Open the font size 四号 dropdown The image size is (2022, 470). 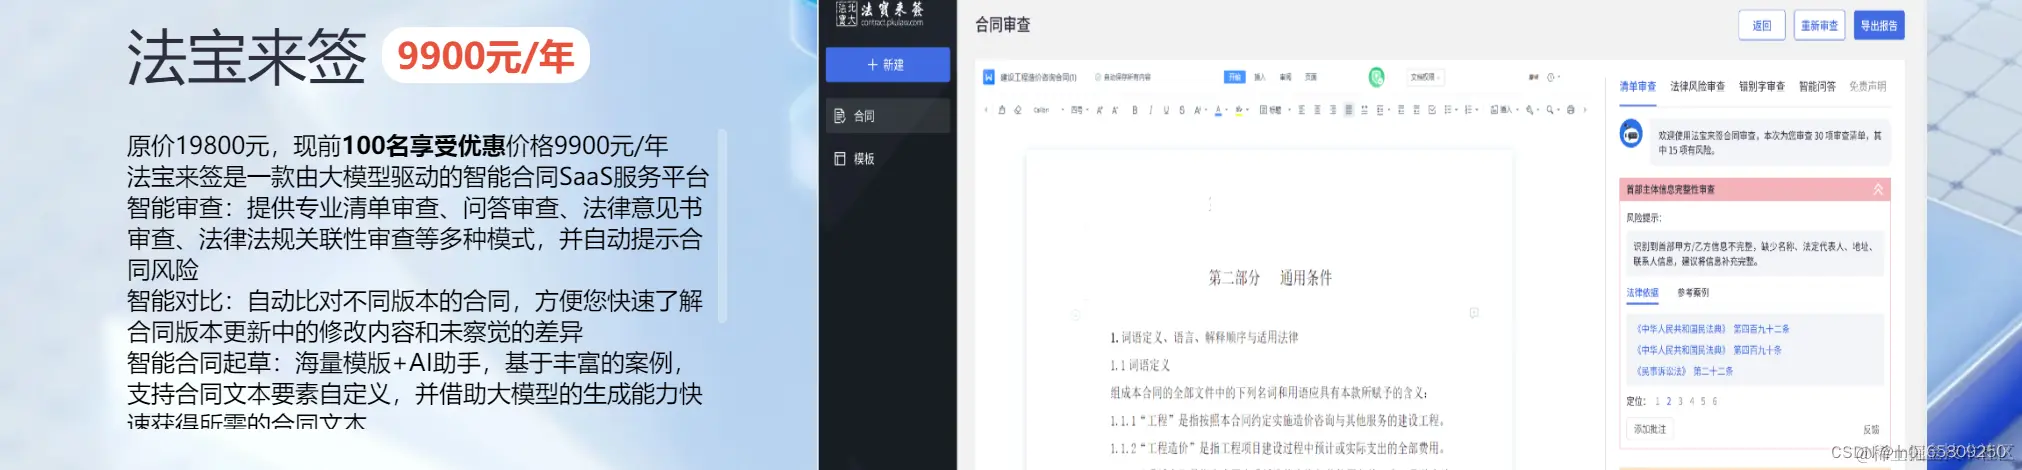tap(1079, 110)
